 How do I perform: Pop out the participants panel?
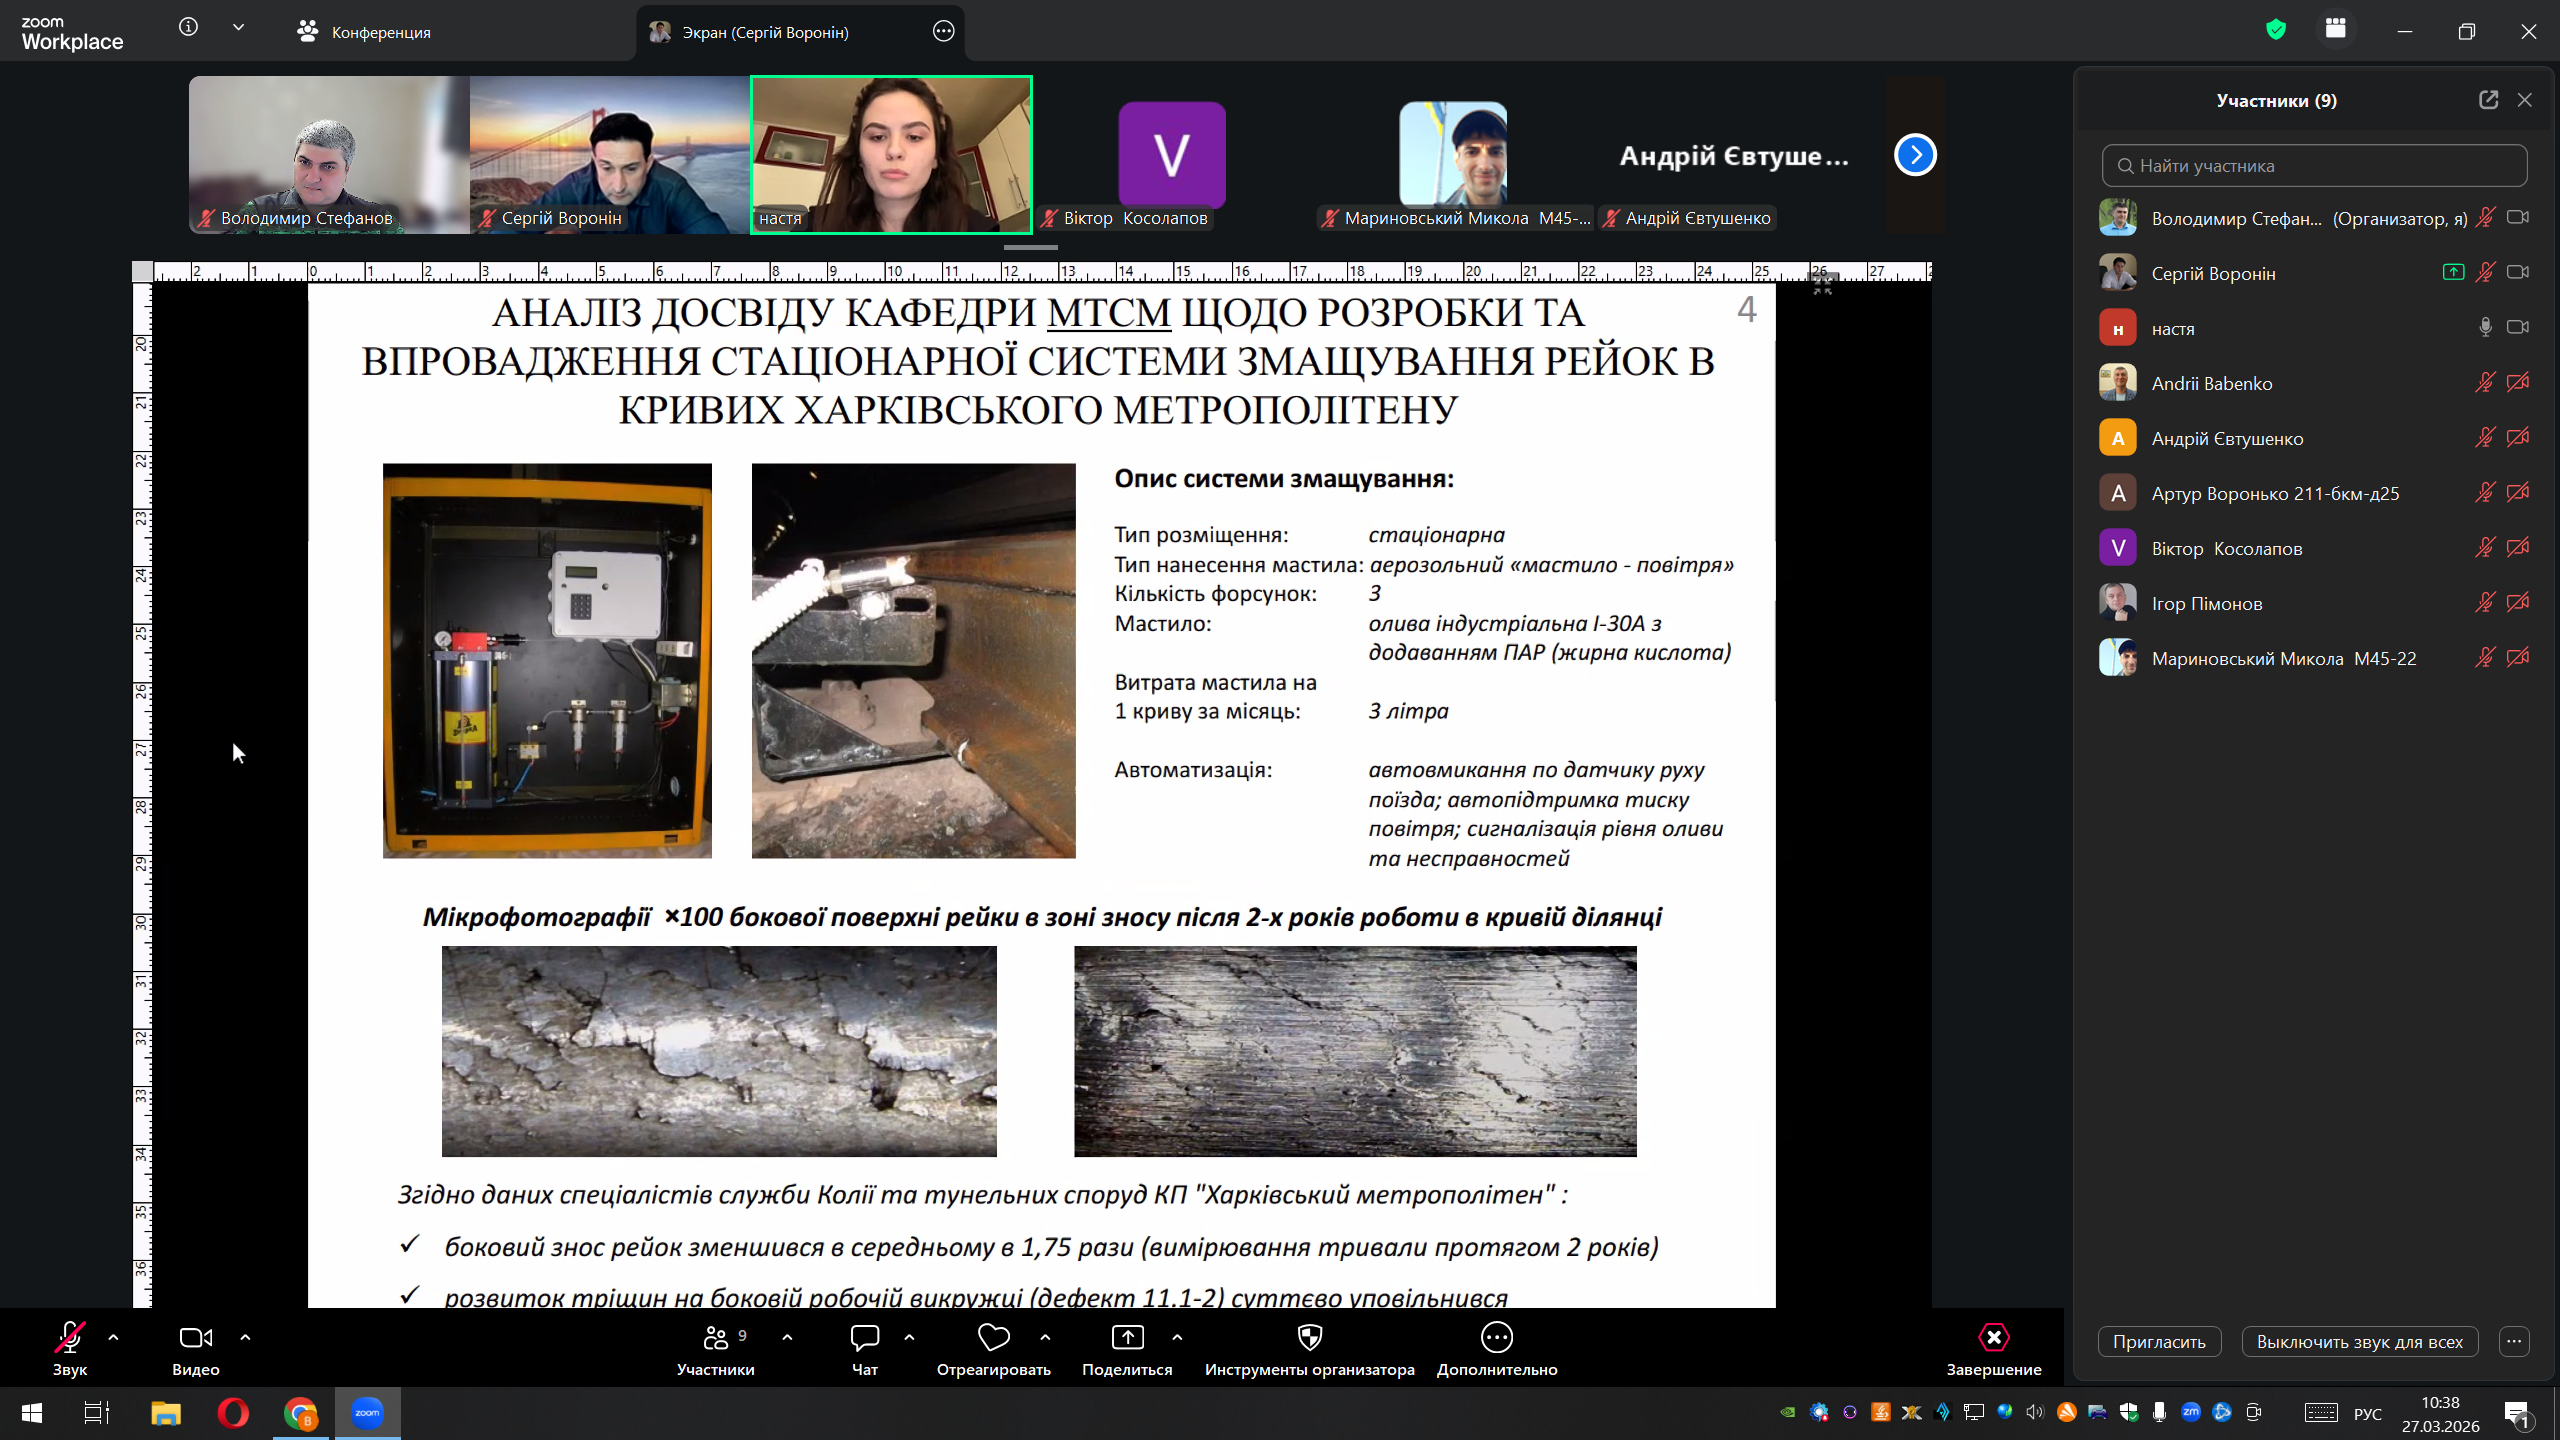(x=2488, y=100)
